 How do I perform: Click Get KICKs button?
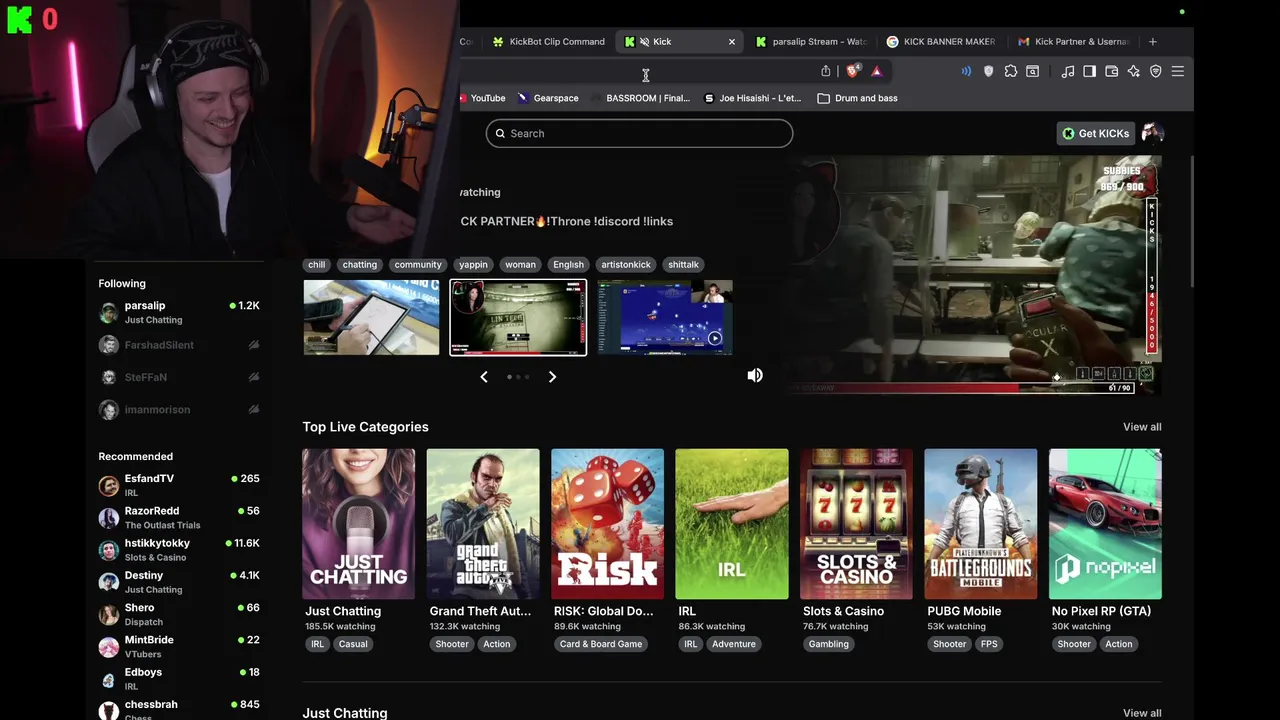(x=1096, y=133)
